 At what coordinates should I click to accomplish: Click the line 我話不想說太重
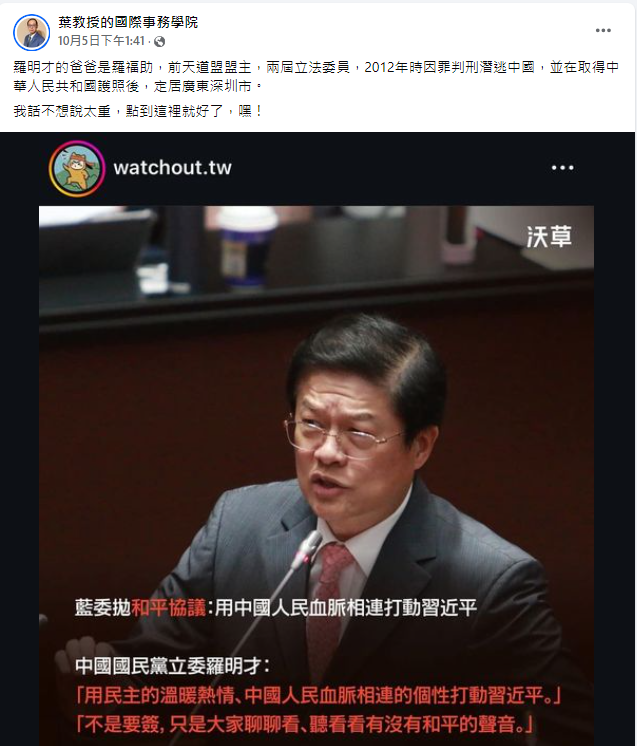tap(138, 111)
